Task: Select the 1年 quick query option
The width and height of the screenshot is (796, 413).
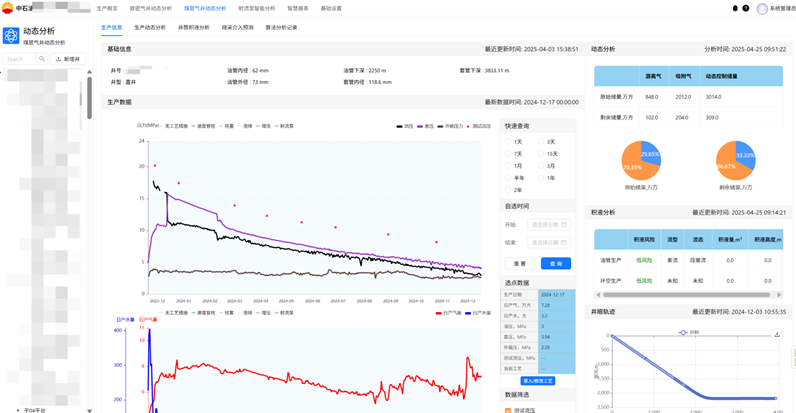Action: (x=547, y=178)
